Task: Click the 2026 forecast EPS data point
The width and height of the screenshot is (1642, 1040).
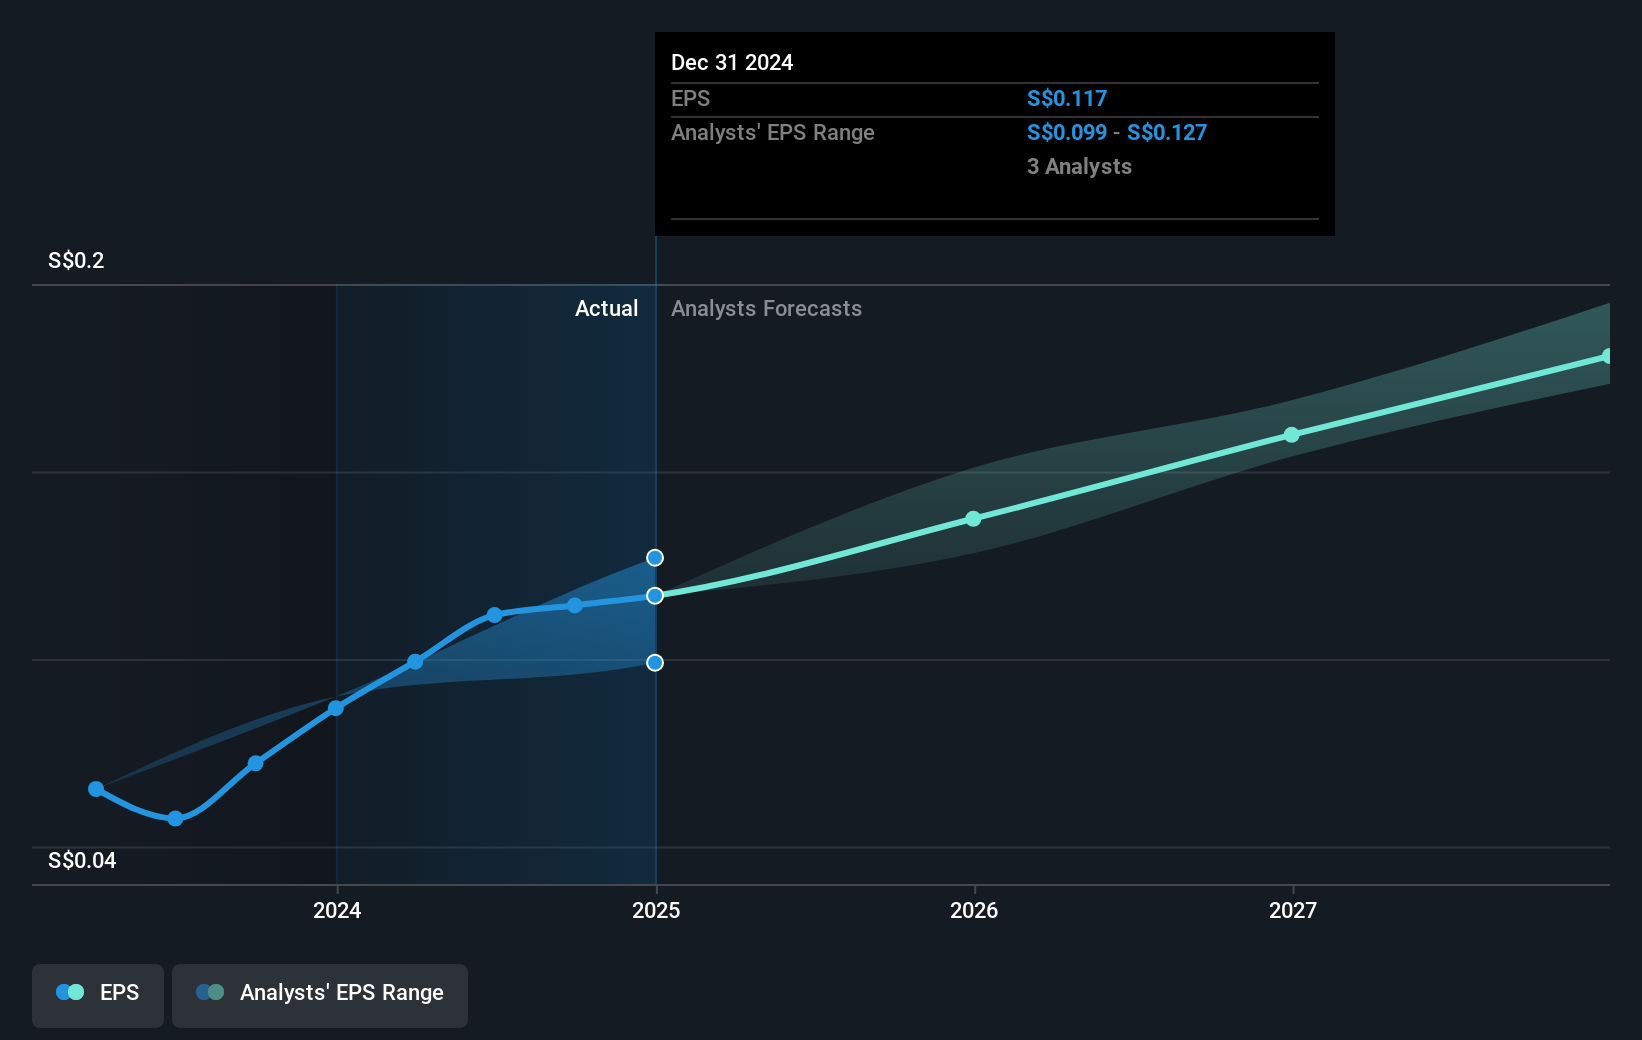Action: click(974, 519)
